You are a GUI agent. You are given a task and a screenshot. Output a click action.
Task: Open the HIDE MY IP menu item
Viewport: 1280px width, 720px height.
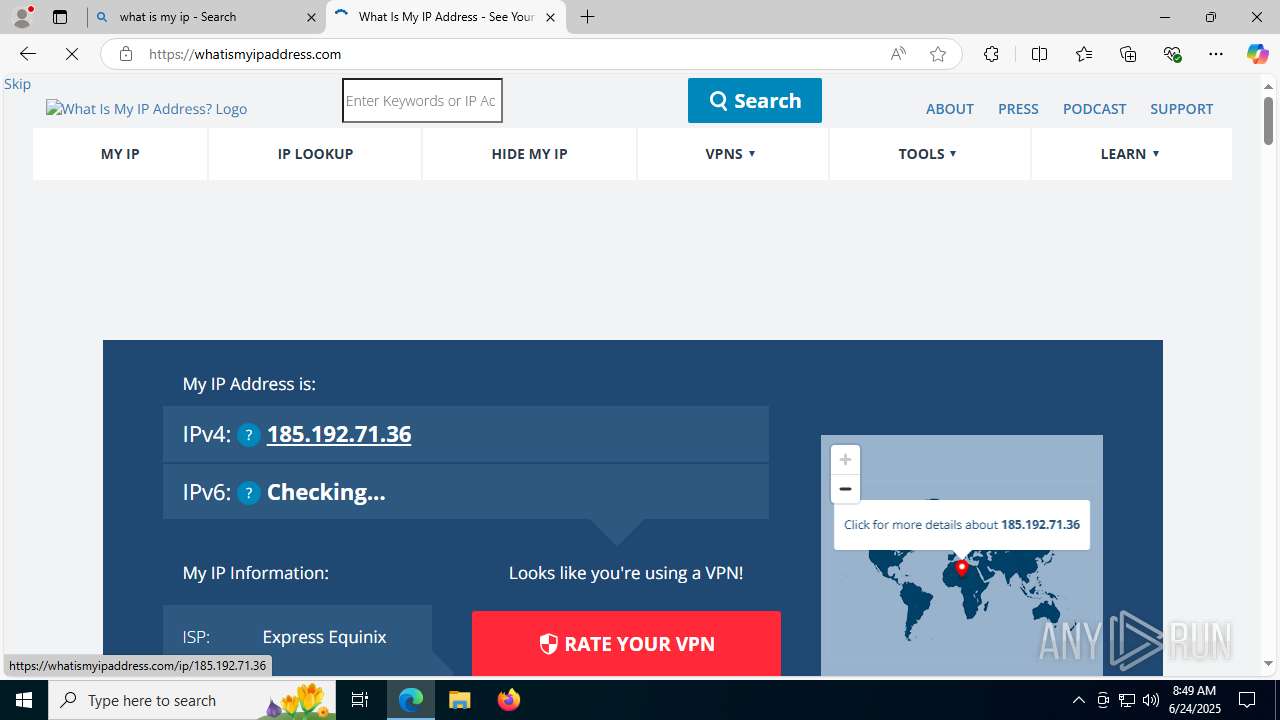click(x=529, y=154)
